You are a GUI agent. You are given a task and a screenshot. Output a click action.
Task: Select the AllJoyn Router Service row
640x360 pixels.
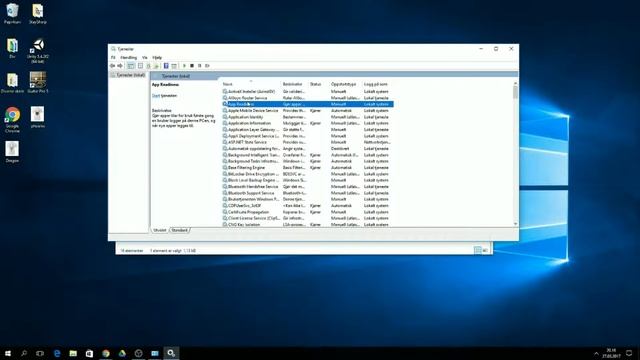[308, 98]
